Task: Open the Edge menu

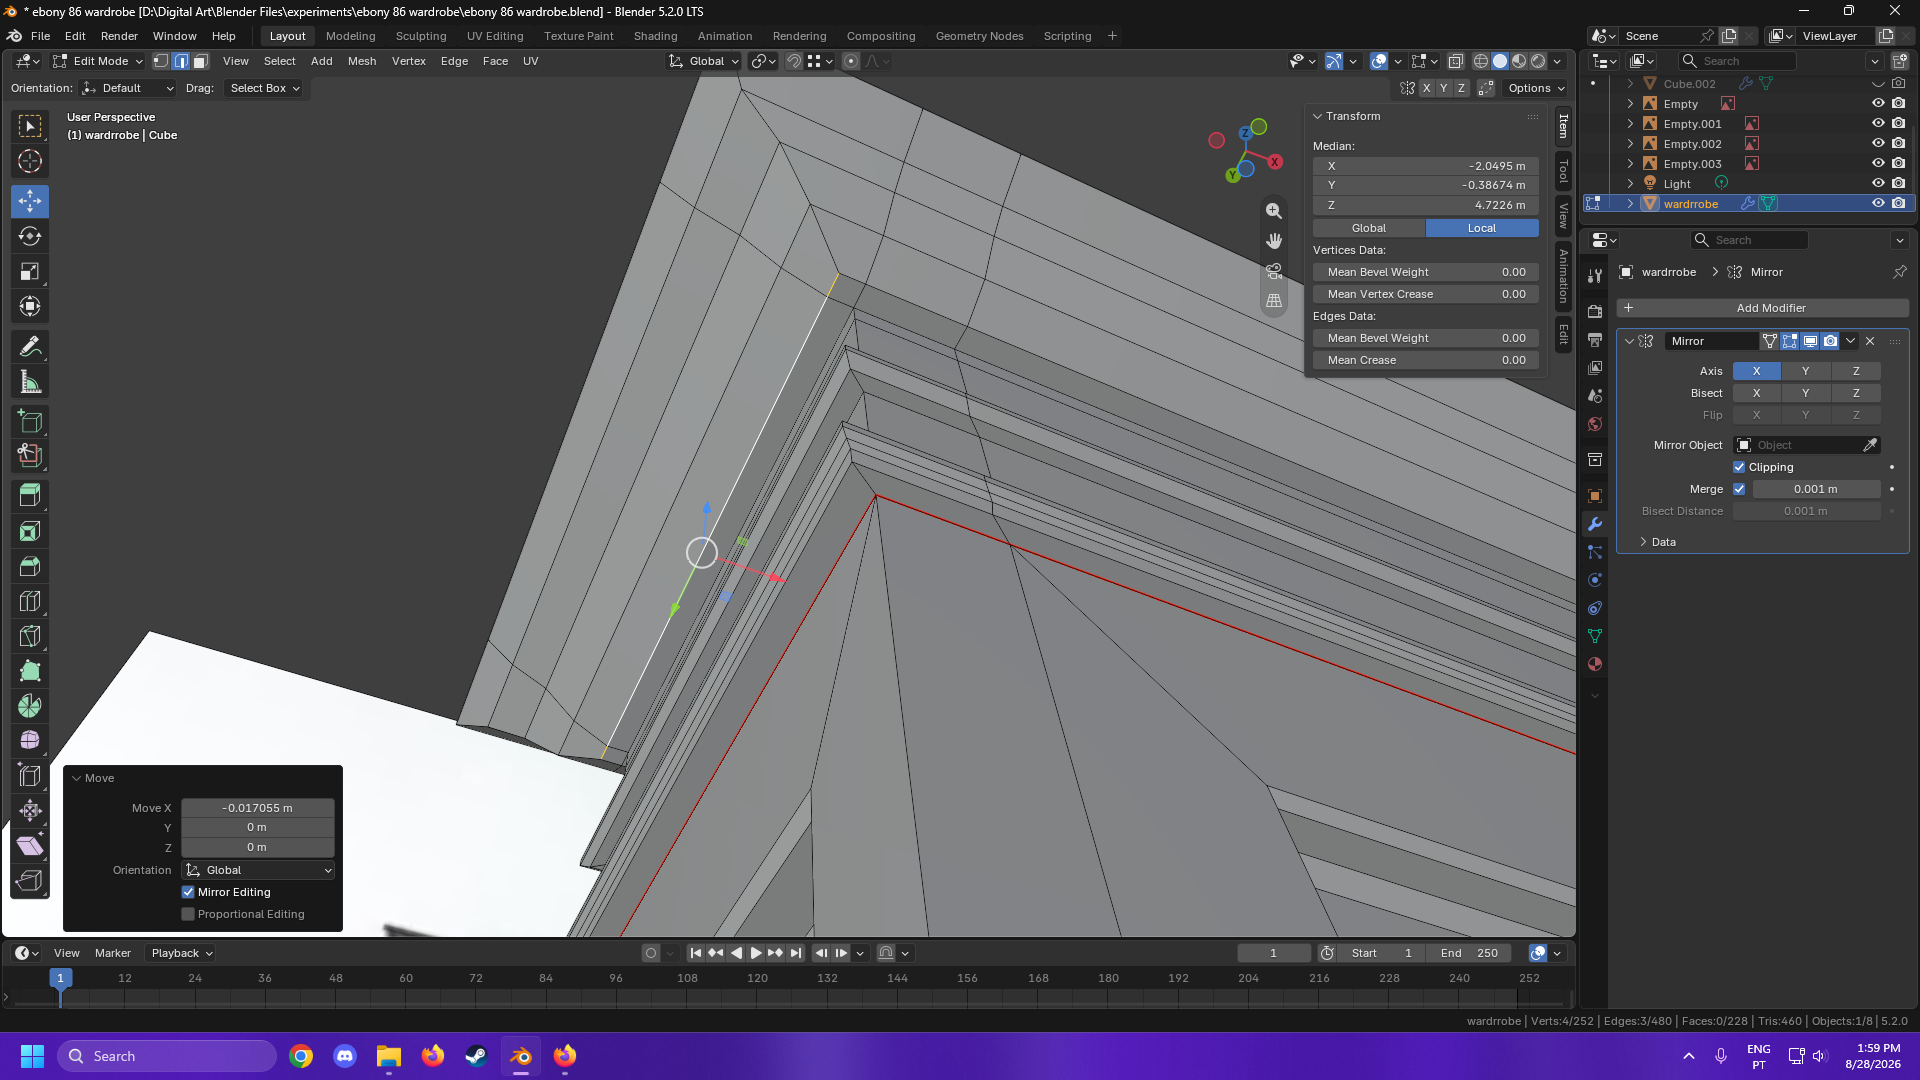Action: coord(454,61)
